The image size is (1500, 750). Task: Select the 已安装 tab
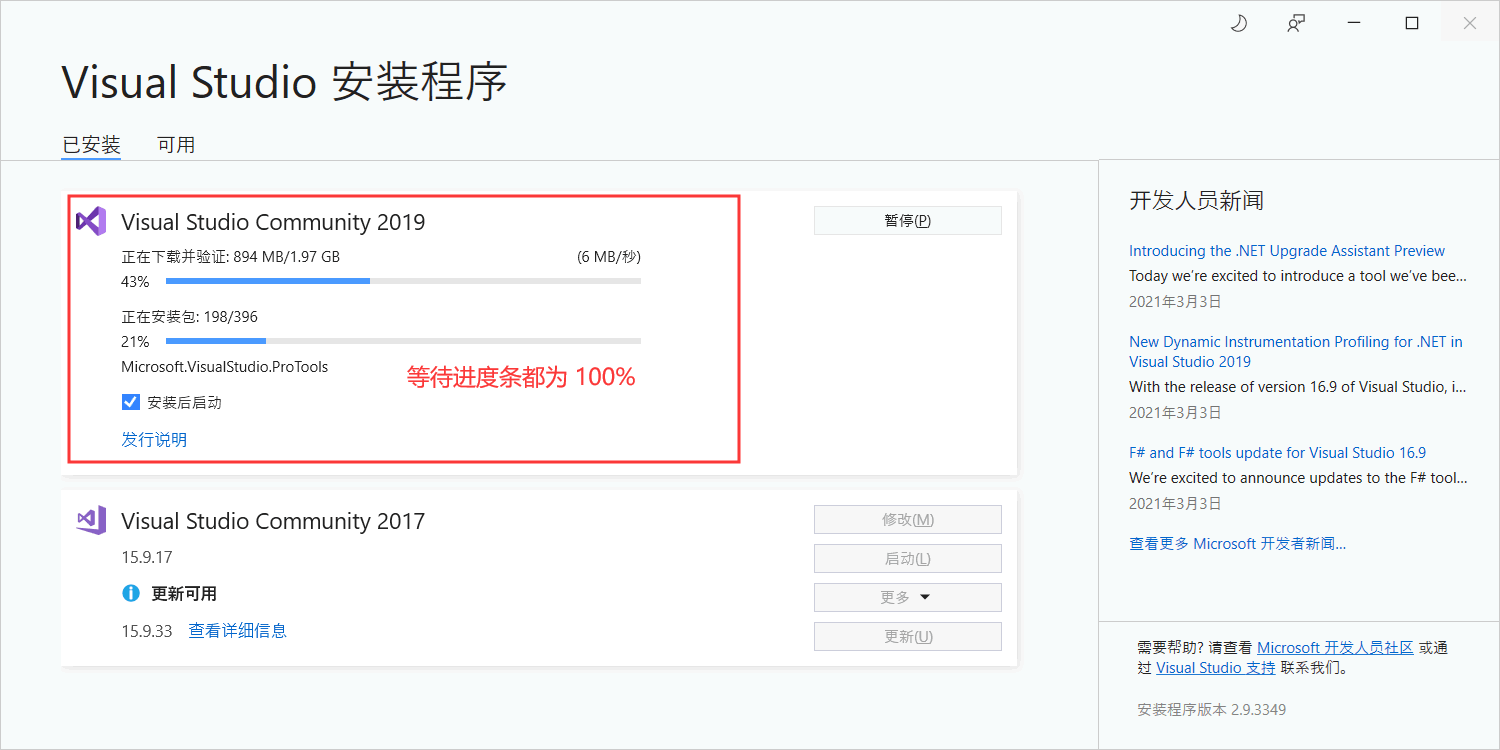[x=91, y=145]
